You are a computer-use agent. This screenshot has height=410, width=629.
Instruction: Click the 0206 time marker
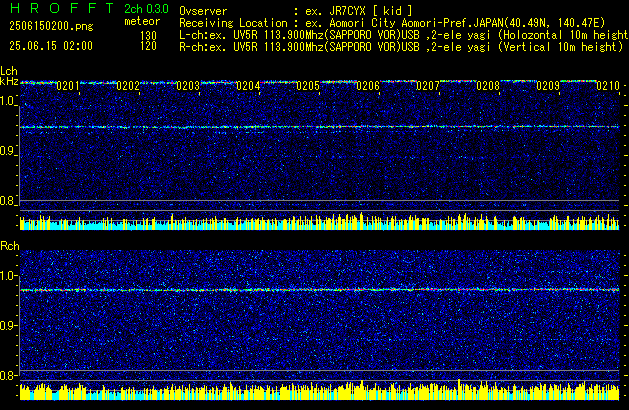(x=368, y=86)
